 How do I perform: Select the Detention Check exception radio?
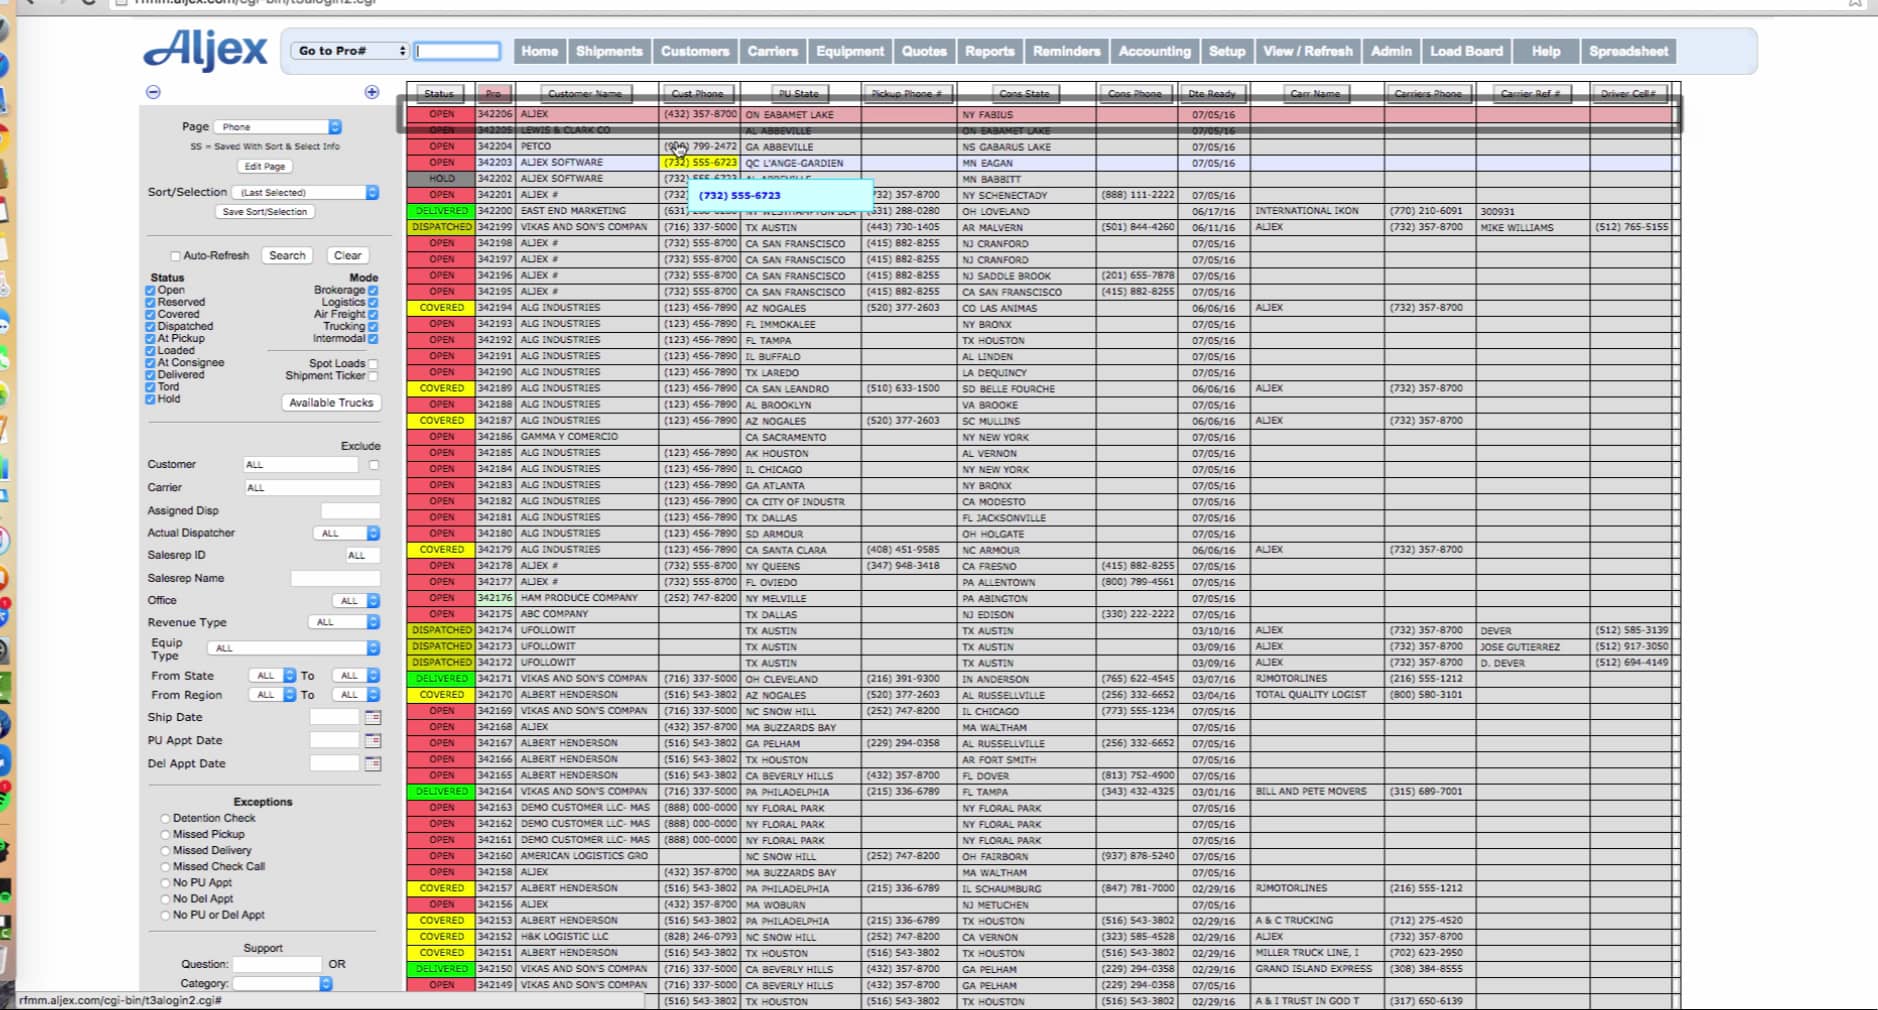[165, 818]
